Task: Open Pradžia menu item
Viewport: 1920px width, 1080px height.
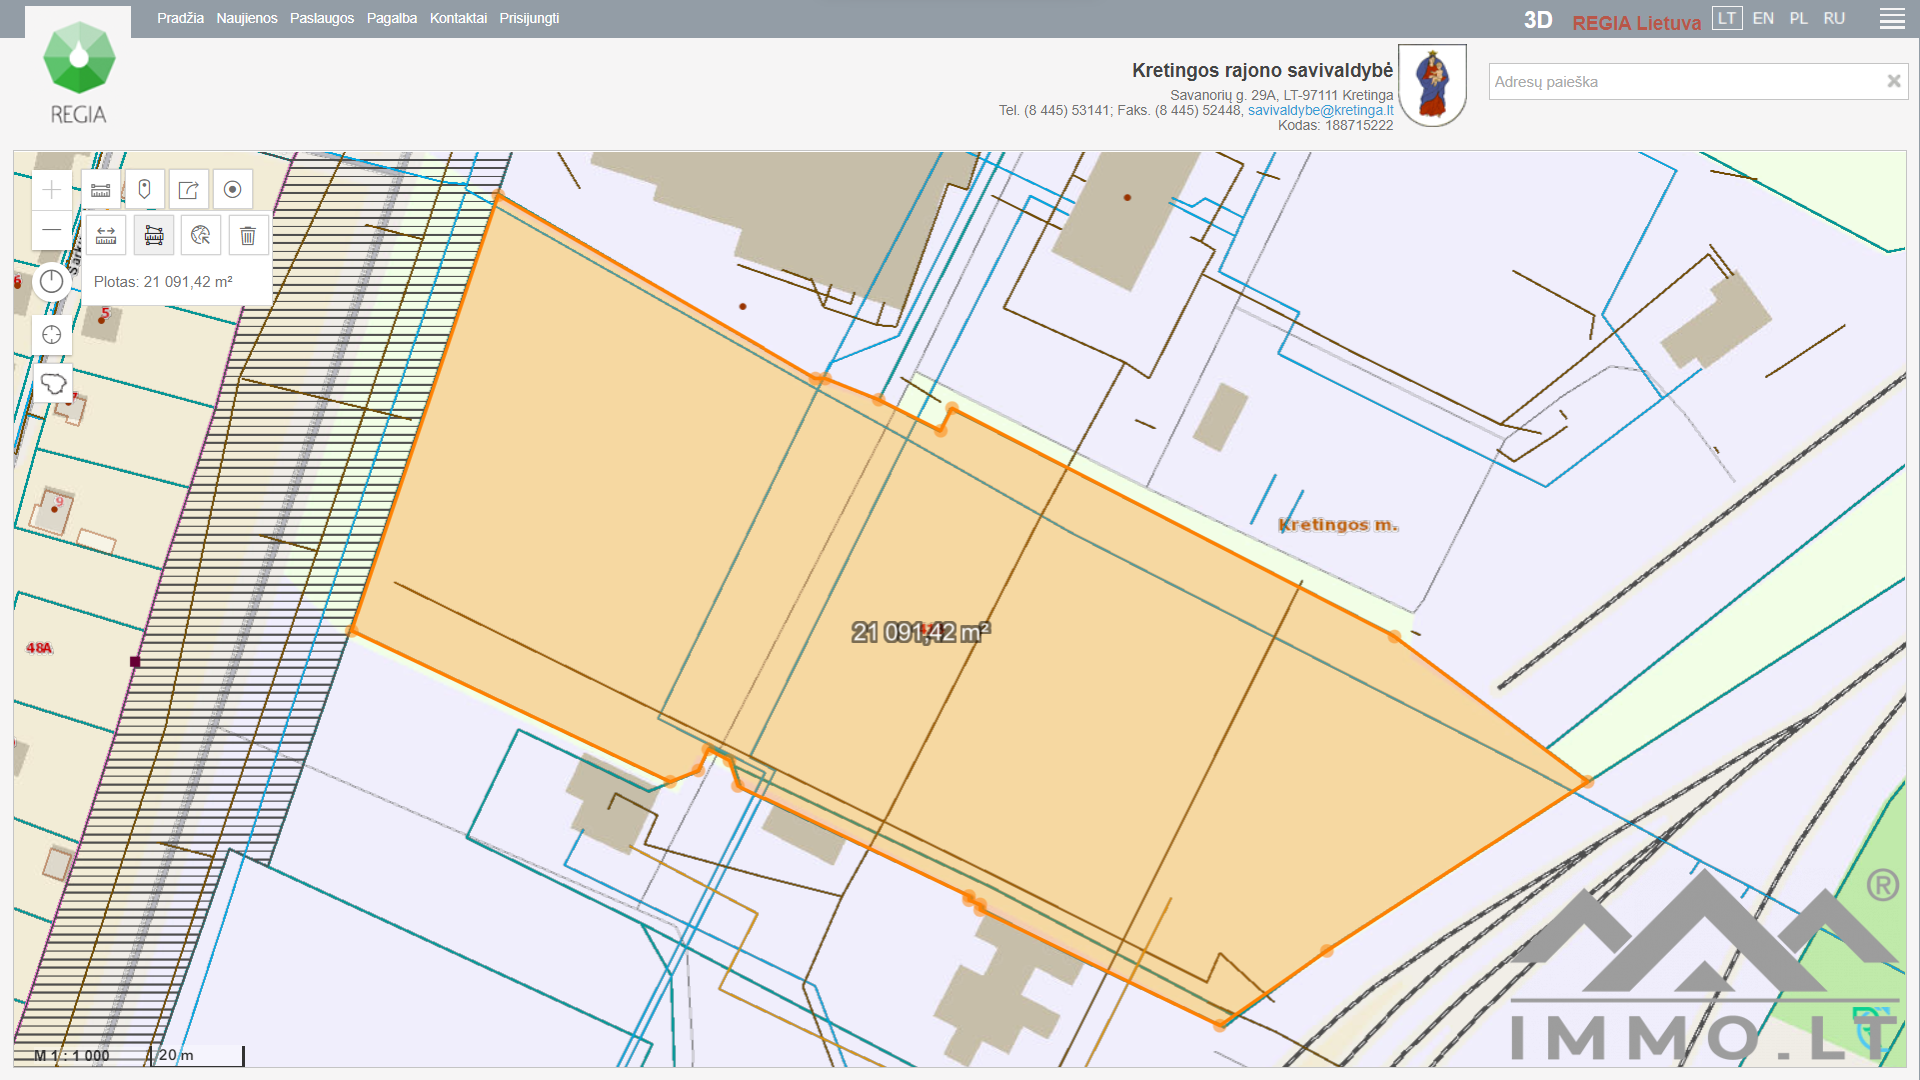Action: 180,18
